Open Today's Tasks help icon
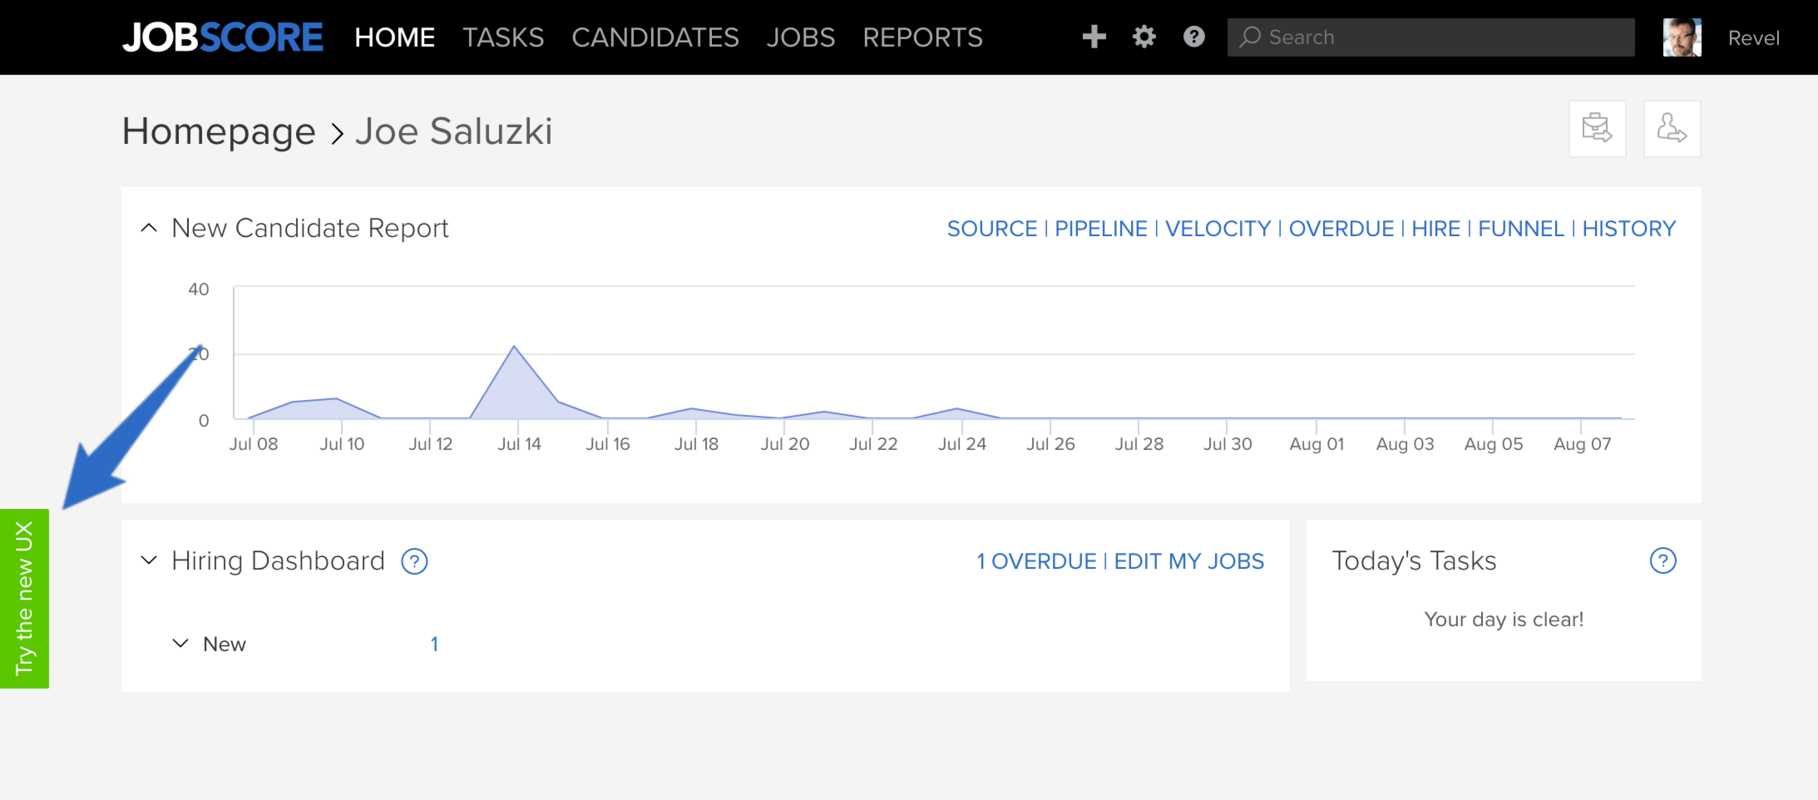 tap(1662, 561)
